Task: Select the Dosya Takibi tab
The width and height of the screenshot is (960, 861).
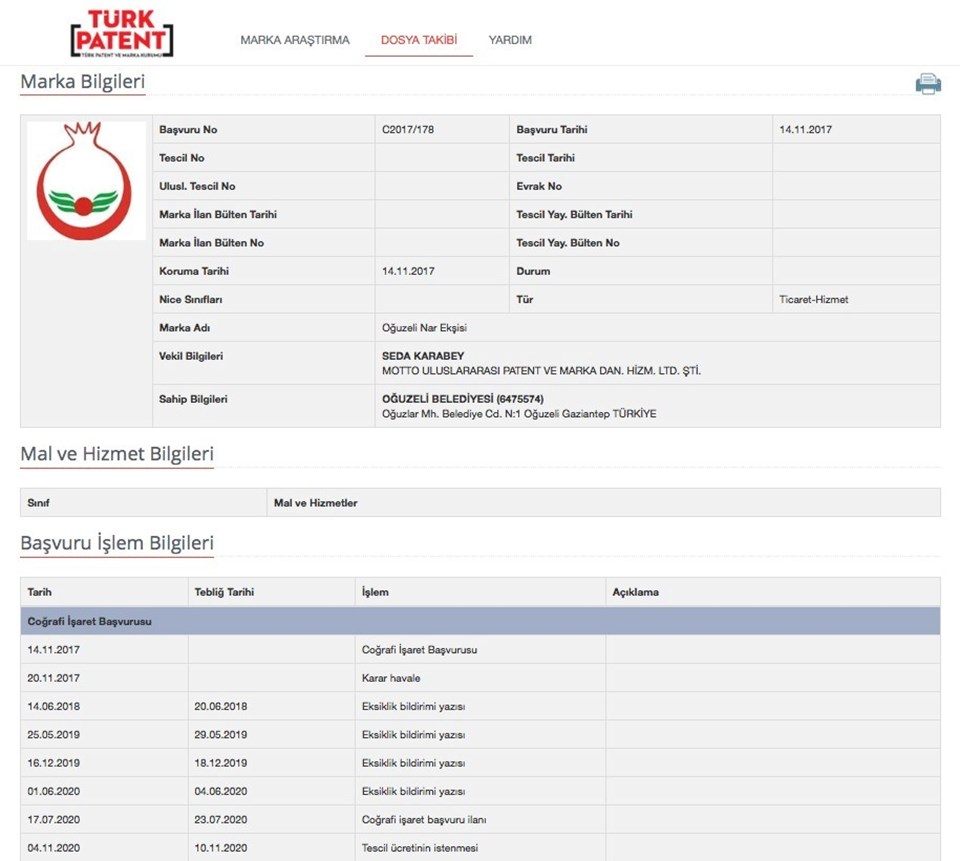Action: tap(419, 40)
